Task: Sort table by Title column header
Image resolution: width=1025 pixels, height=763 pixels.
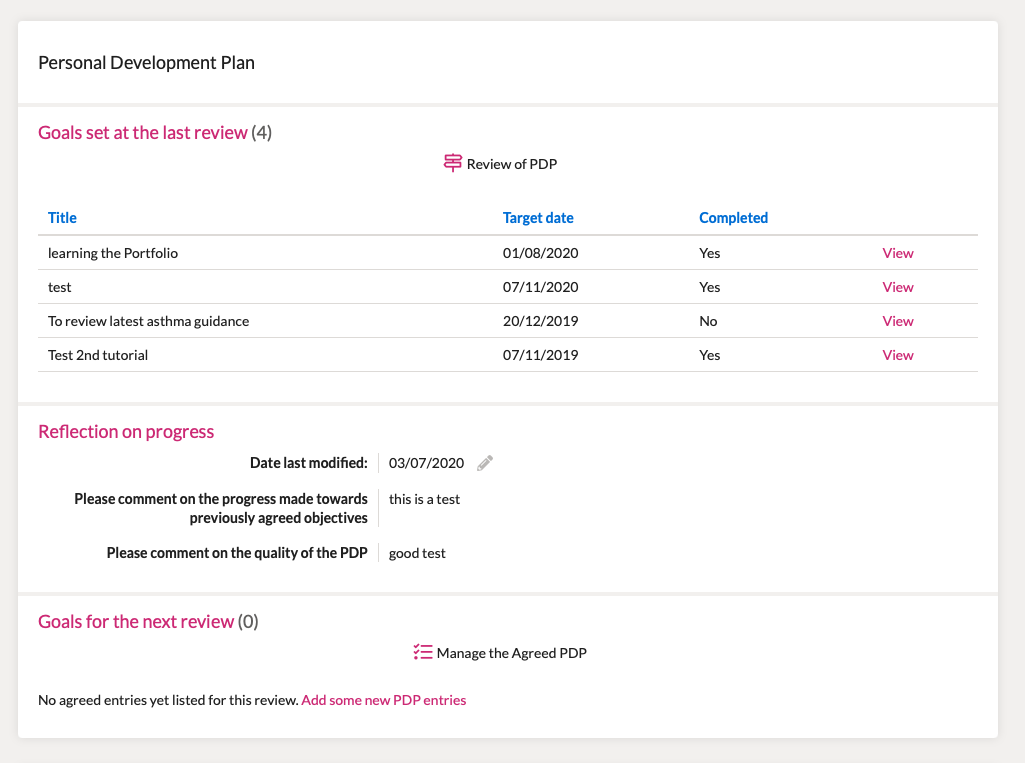Action: click(x=62, y=218)
